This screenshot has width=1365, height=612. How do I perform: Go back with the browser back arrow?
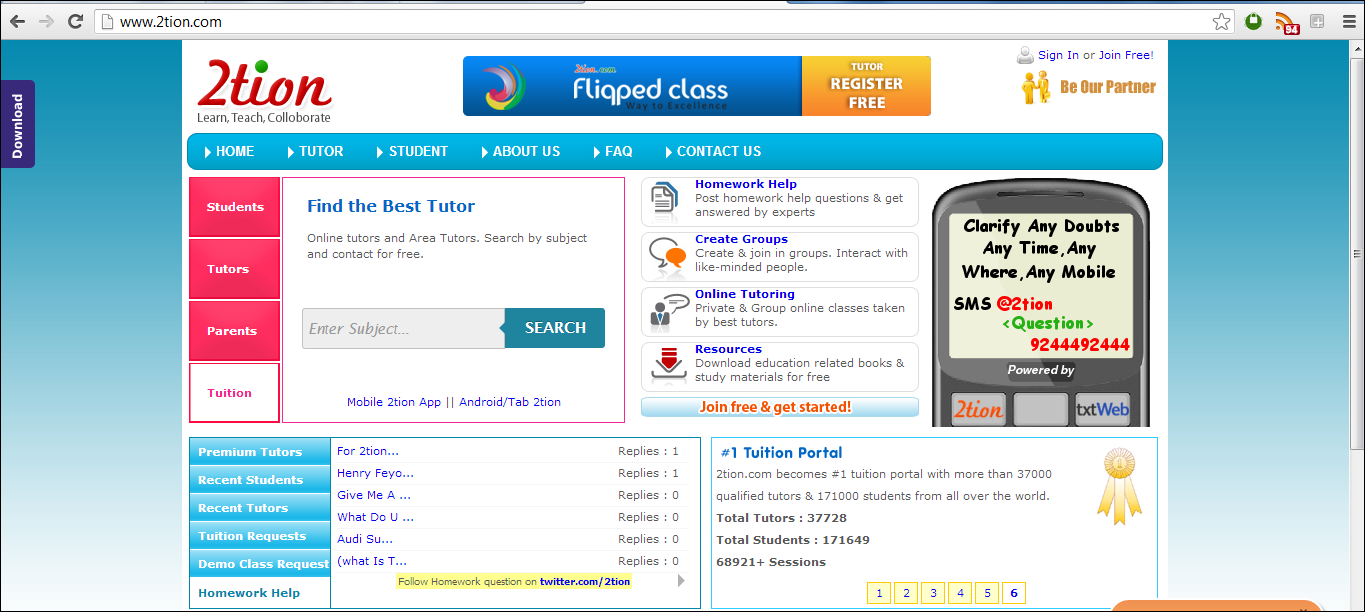tap(17, 21)
